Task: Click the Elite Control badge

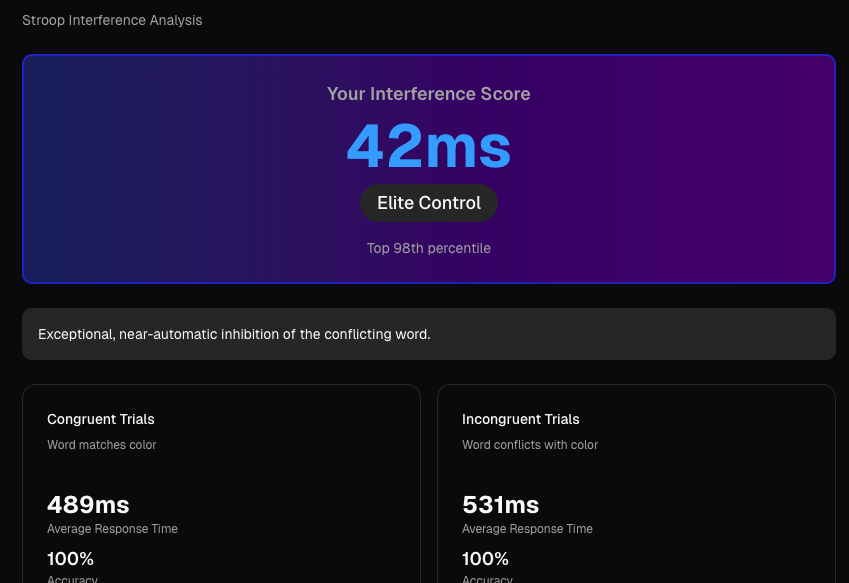Action: point(428,203)
